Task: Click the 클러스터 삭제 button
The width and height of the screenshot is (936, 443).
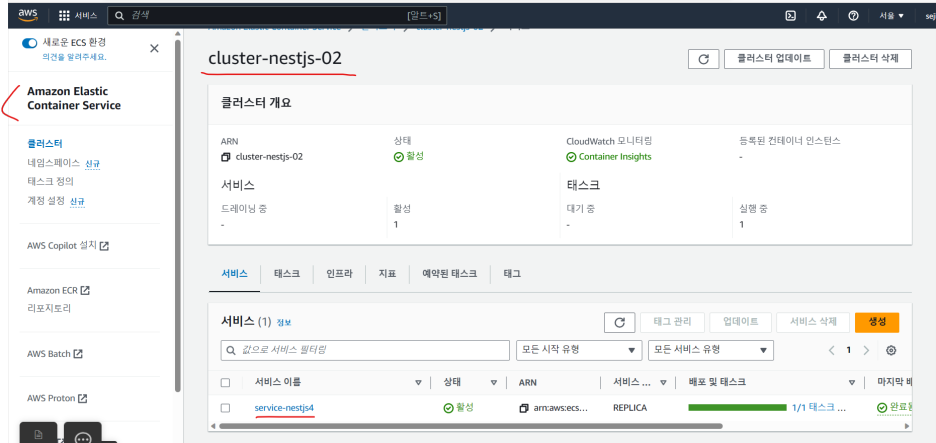Action: 870,59
